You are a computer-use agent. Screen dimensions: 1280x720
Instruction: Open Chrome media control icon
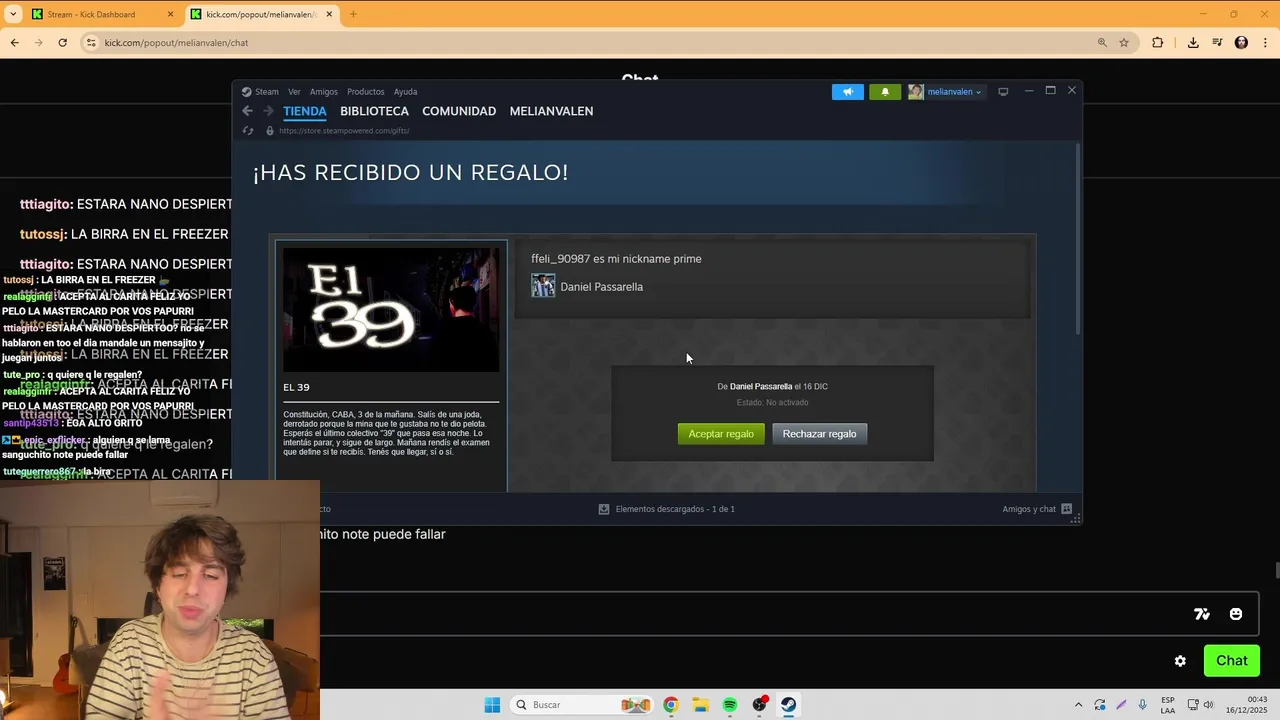(x=1217, y=43)
